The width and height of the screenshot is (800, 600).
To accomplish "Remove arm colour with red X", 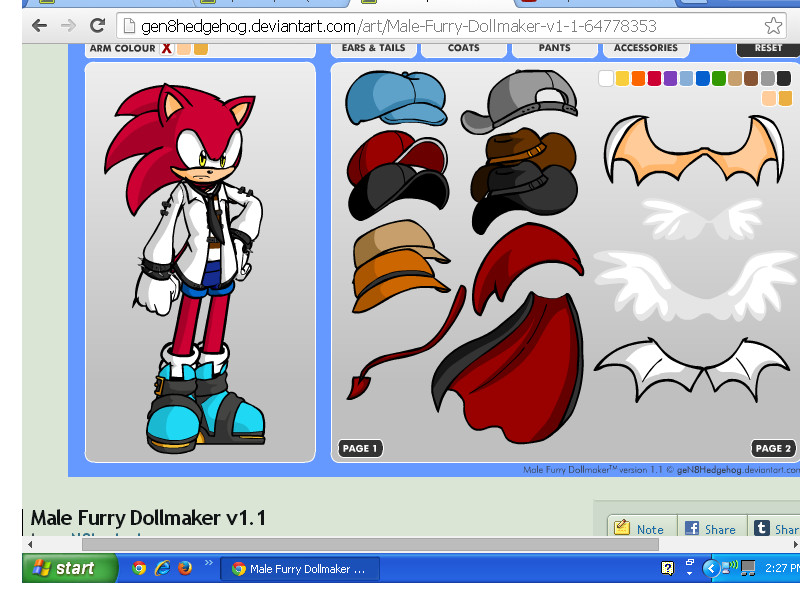I will (x=167, y=48).
